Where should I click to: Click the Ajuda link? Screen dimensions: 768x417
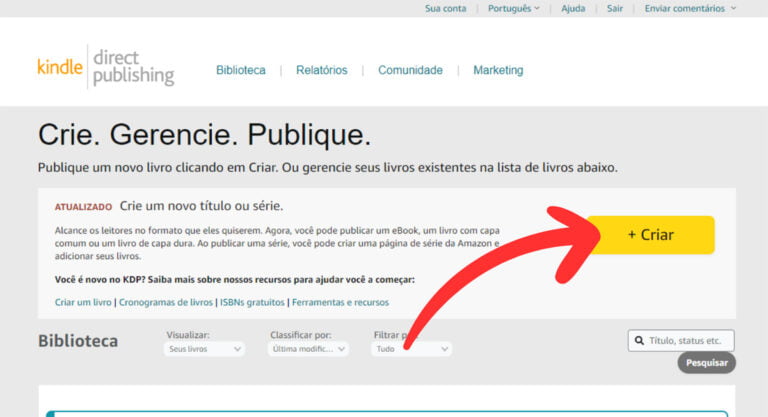tap(573, 8)
